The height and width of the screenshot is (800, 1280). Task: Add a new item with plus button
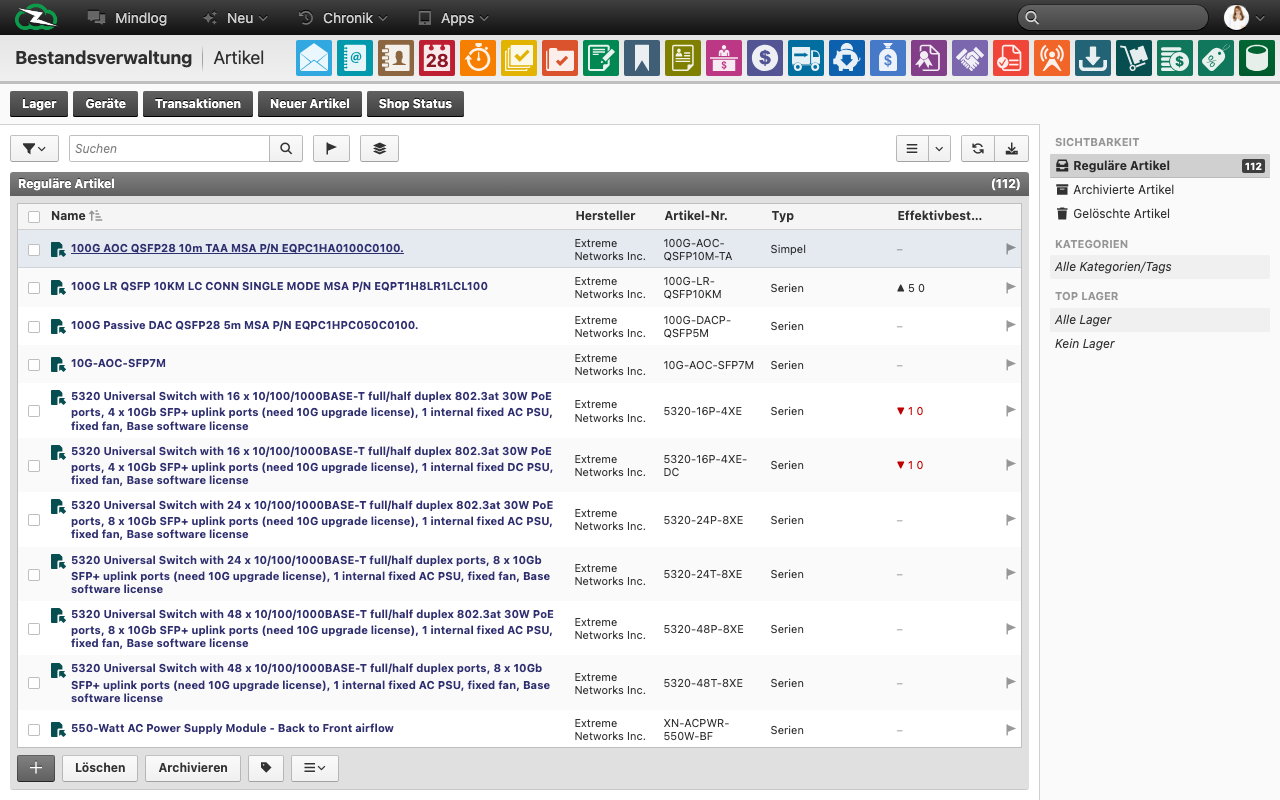click(x=36, y=768)
